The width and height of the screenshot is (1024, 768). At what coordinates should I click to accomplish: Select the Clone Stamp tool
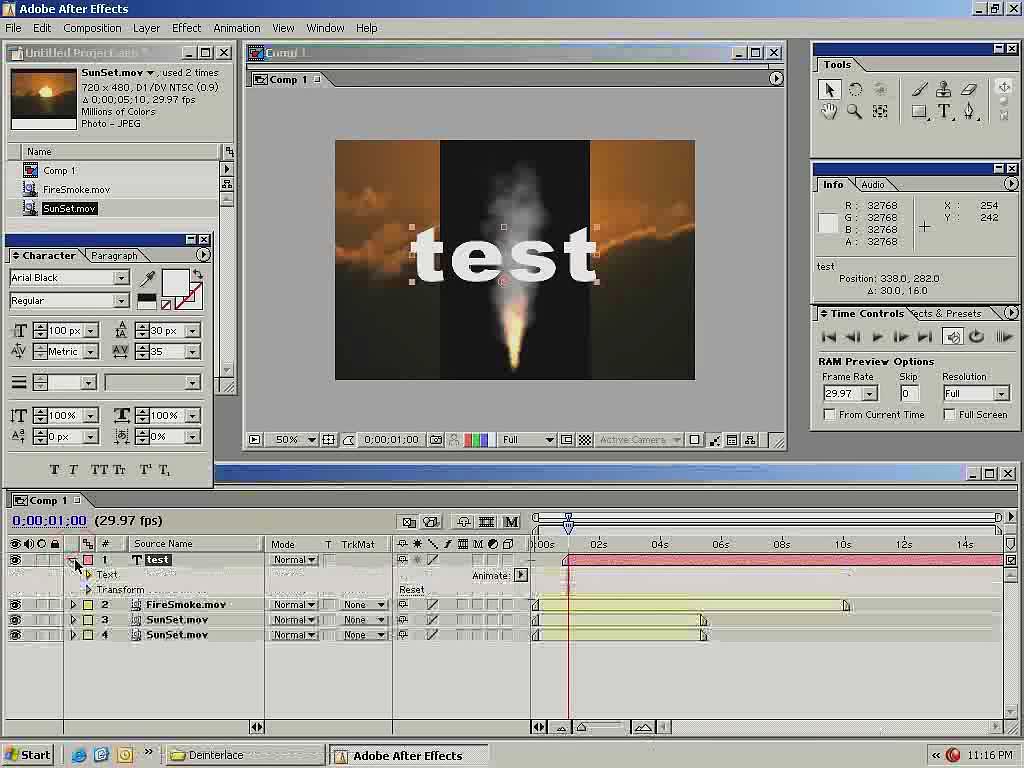(x=944, y=89)
